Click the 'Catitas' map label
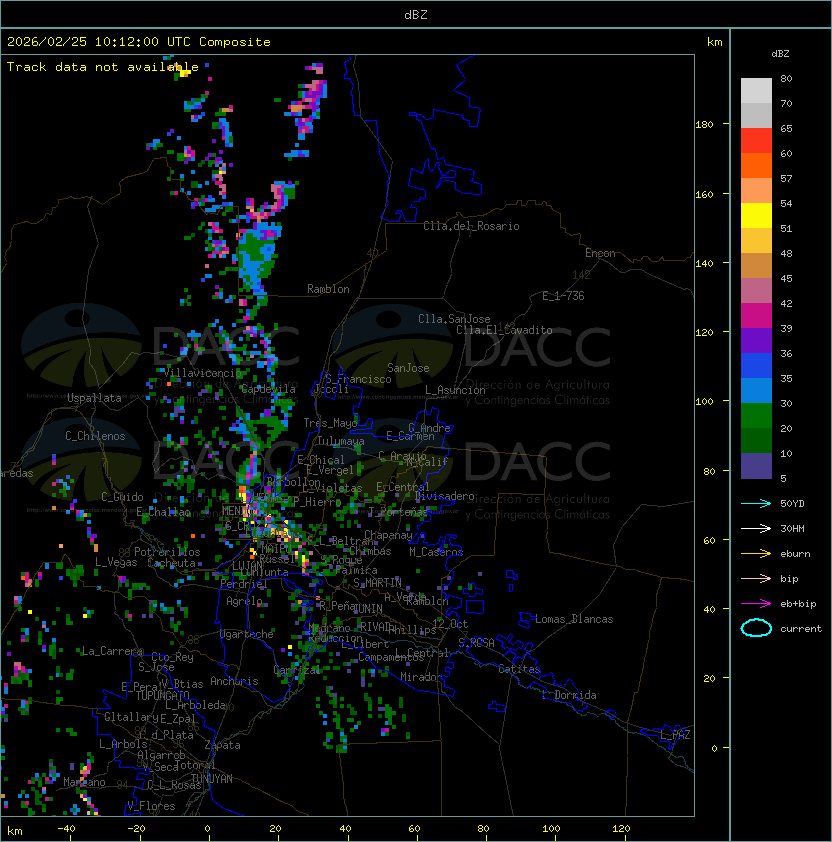 519,669
